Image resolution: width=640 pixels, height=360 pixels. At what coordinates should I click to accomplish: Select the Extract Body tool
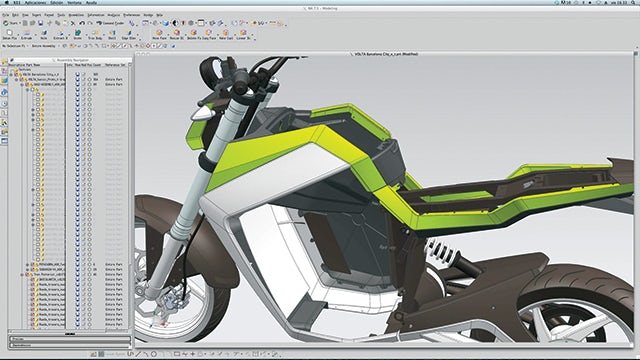coord(60,35)
